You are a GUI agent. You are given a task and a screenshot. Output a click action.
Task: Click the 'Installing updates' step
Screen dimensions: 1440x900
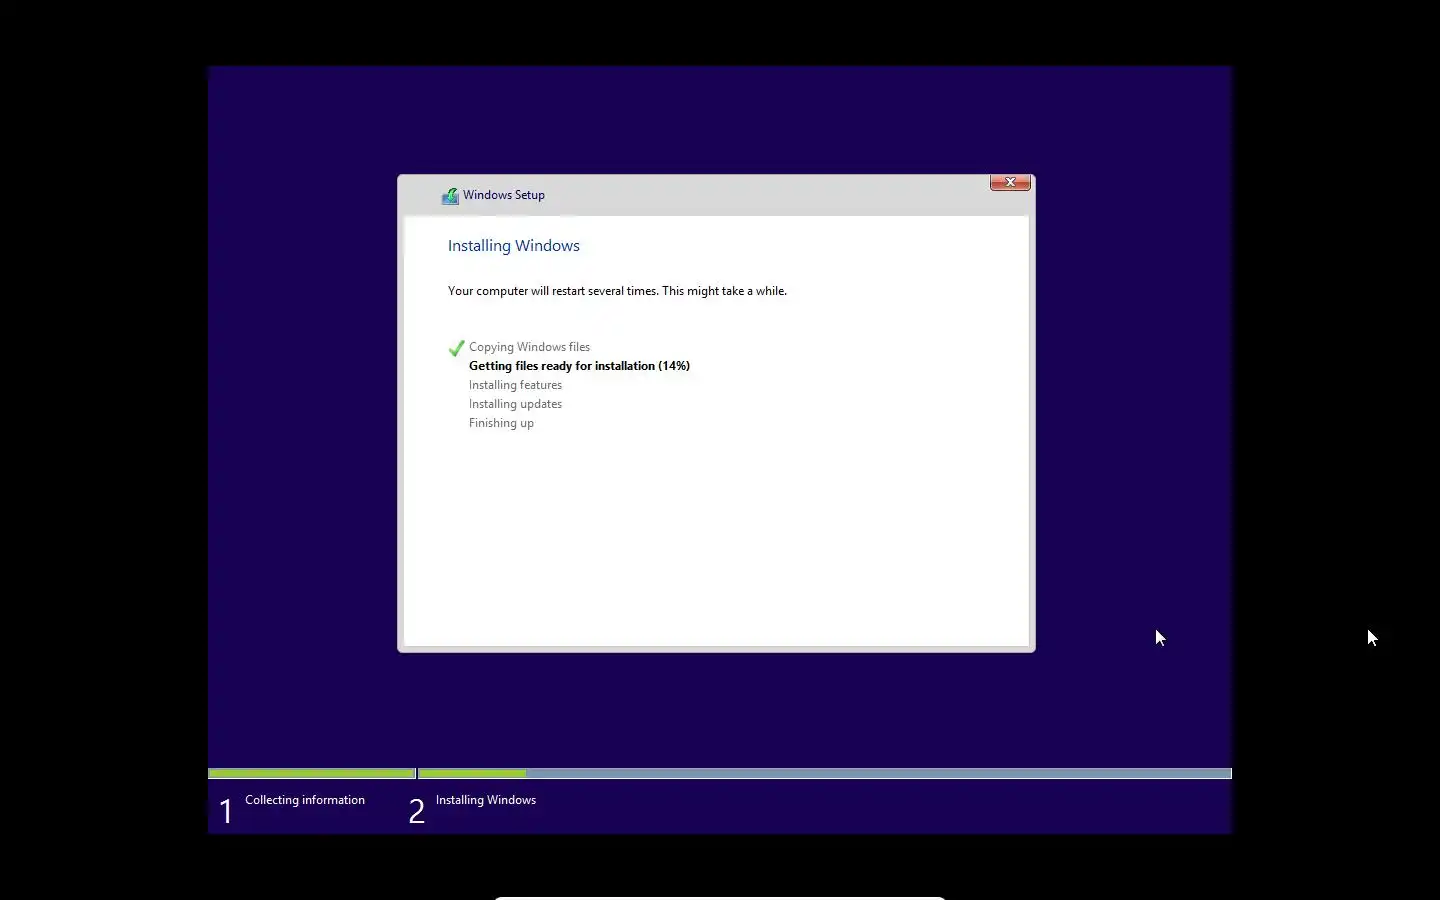515,404
